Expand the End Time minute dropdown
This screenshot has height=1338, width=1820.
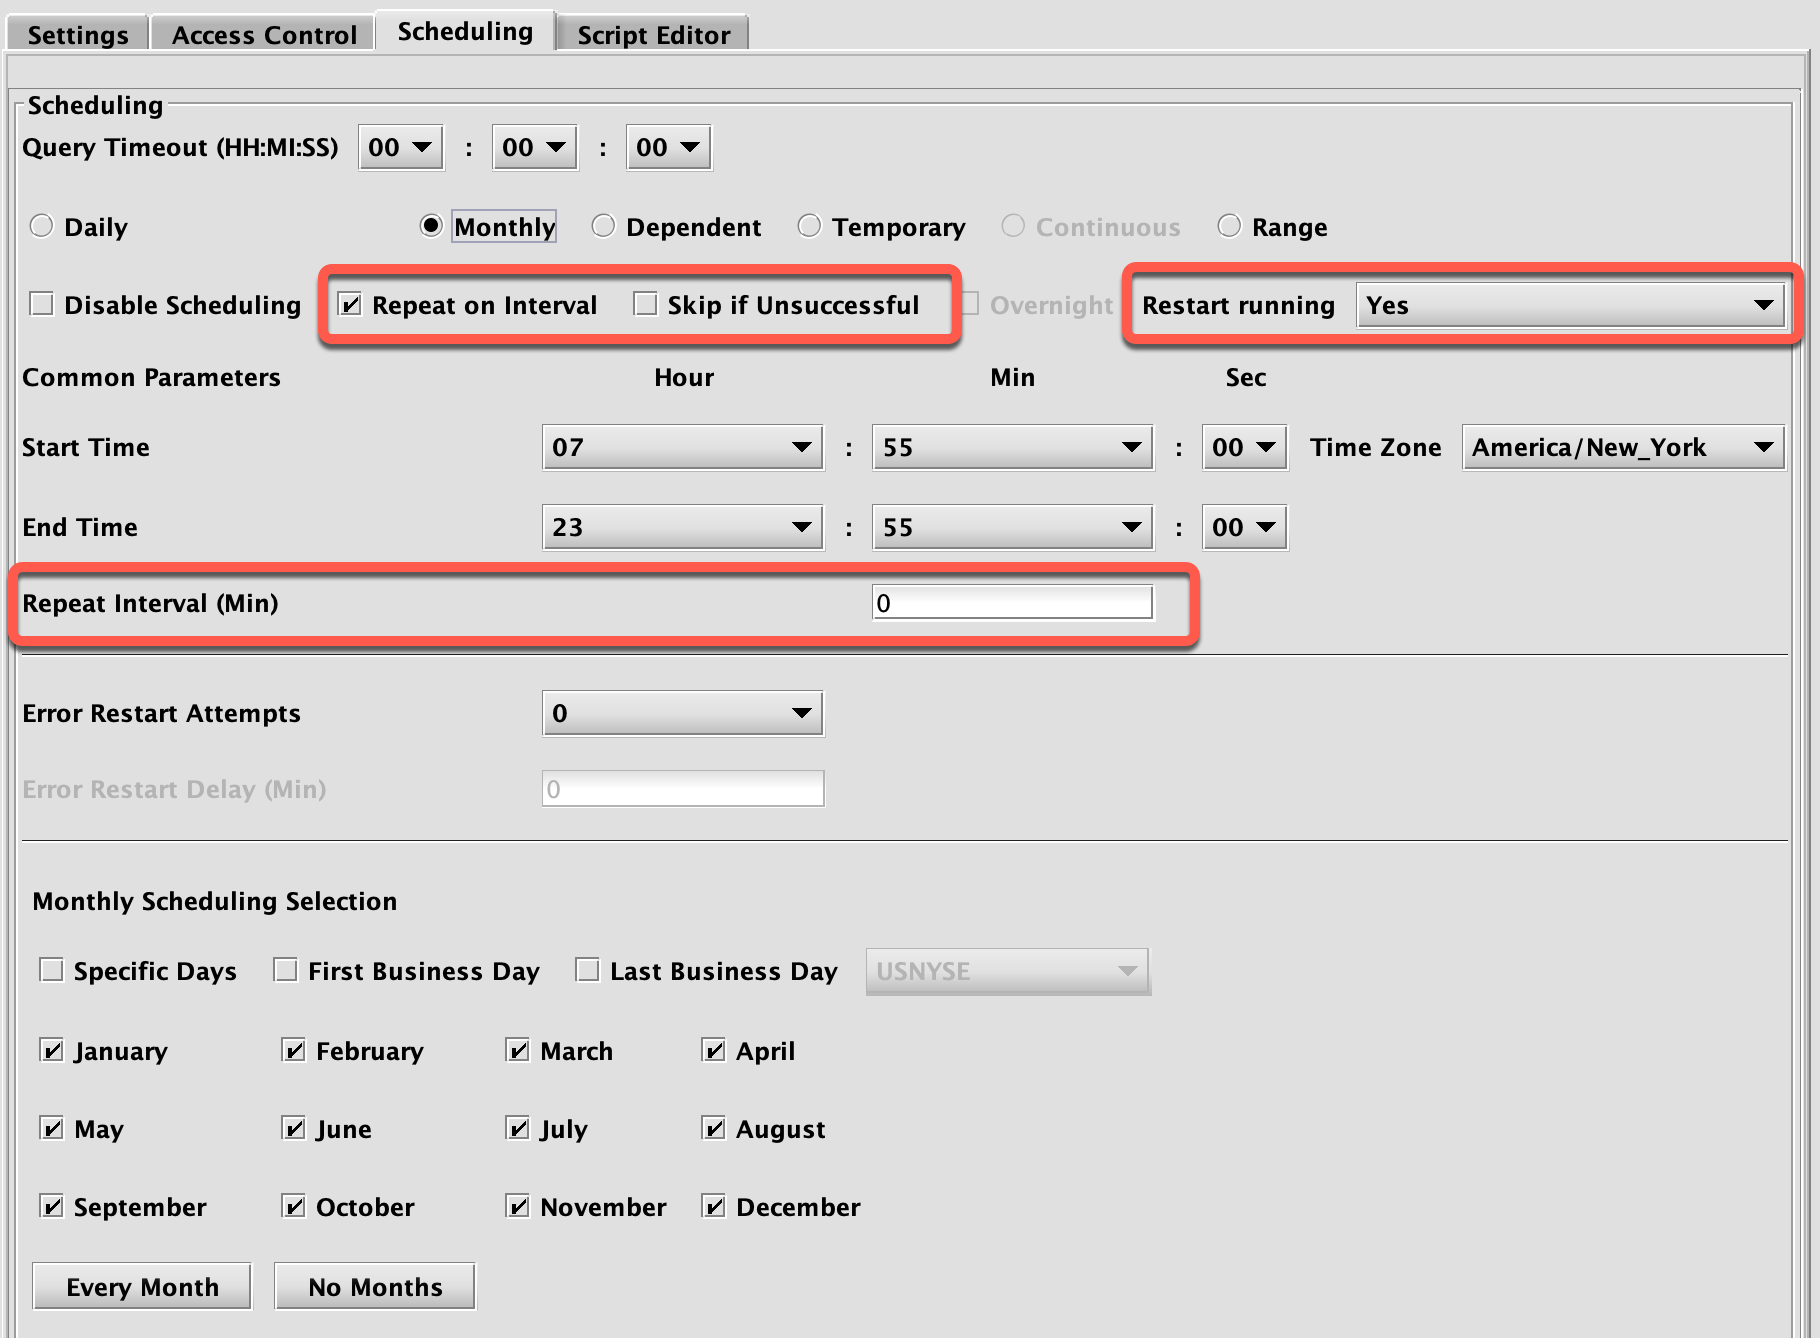pos(1012,527)
